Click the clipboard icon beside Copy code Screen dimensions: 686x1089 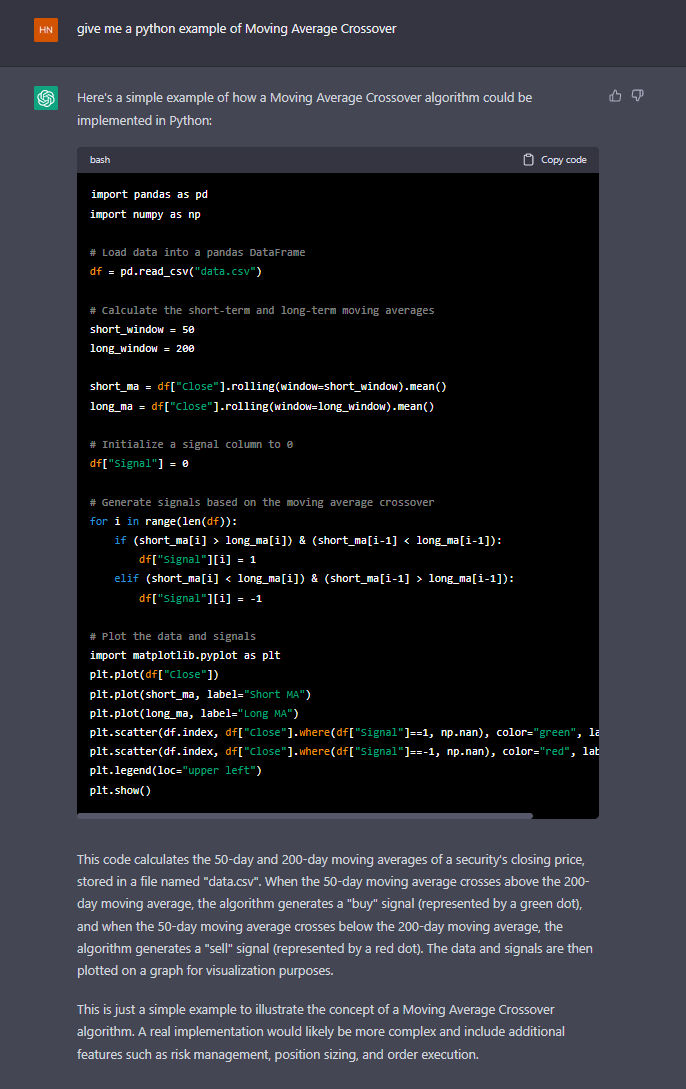click(x=528, y=160)
